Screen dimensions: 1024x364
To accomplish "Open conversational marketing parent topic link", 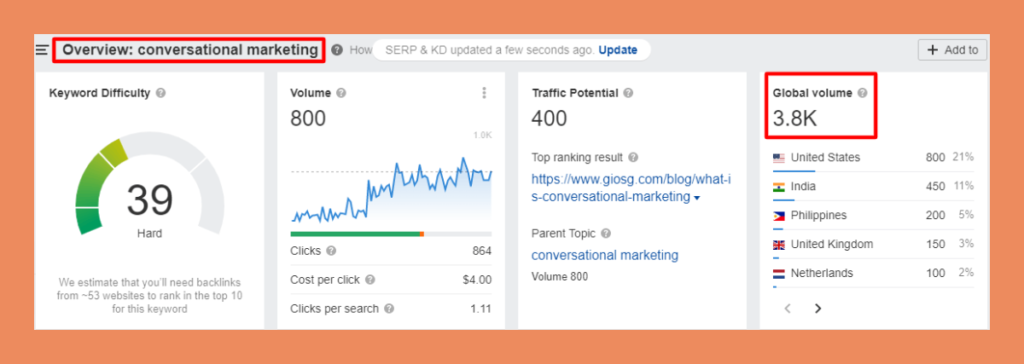I will (x=605, y=255).
